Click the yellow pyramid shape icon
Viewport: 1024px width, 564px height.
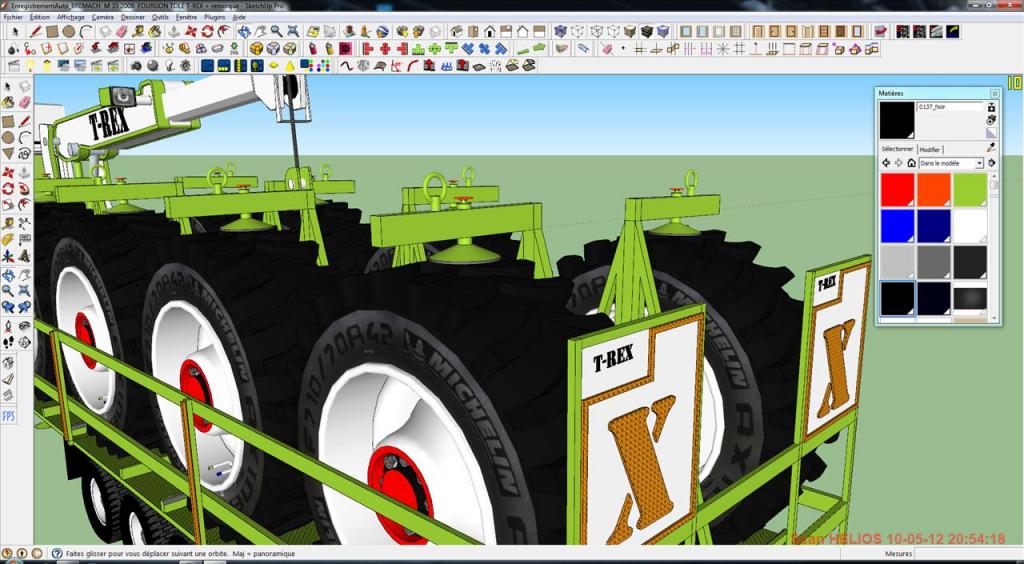tap(289, 65)
